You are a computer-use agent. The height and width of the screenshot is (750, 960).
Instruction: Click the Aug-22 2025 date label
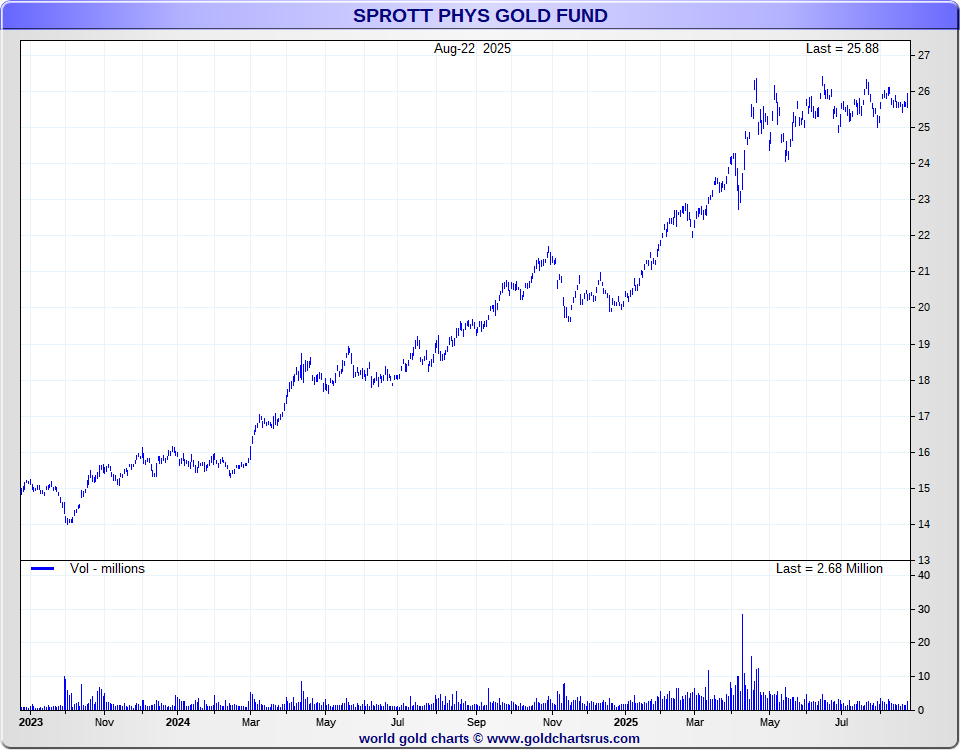(472, 49)
